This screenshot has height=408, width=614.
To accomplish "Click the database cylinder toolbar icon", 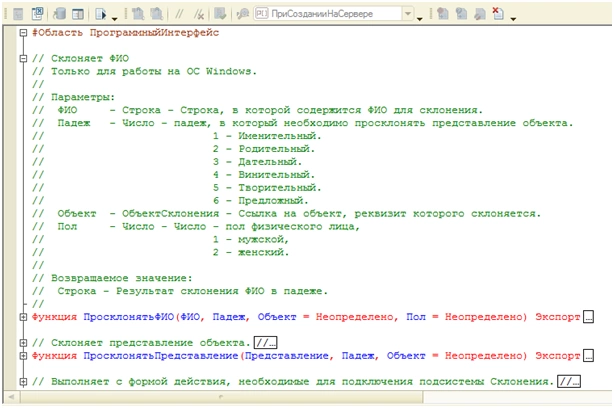I will [x=60, y=14].
